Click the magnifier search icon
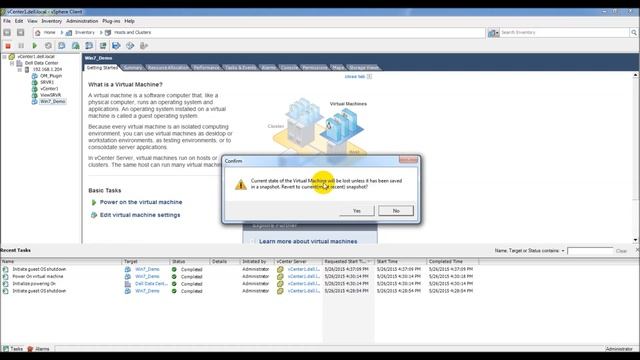 click(x=634, y=32)
